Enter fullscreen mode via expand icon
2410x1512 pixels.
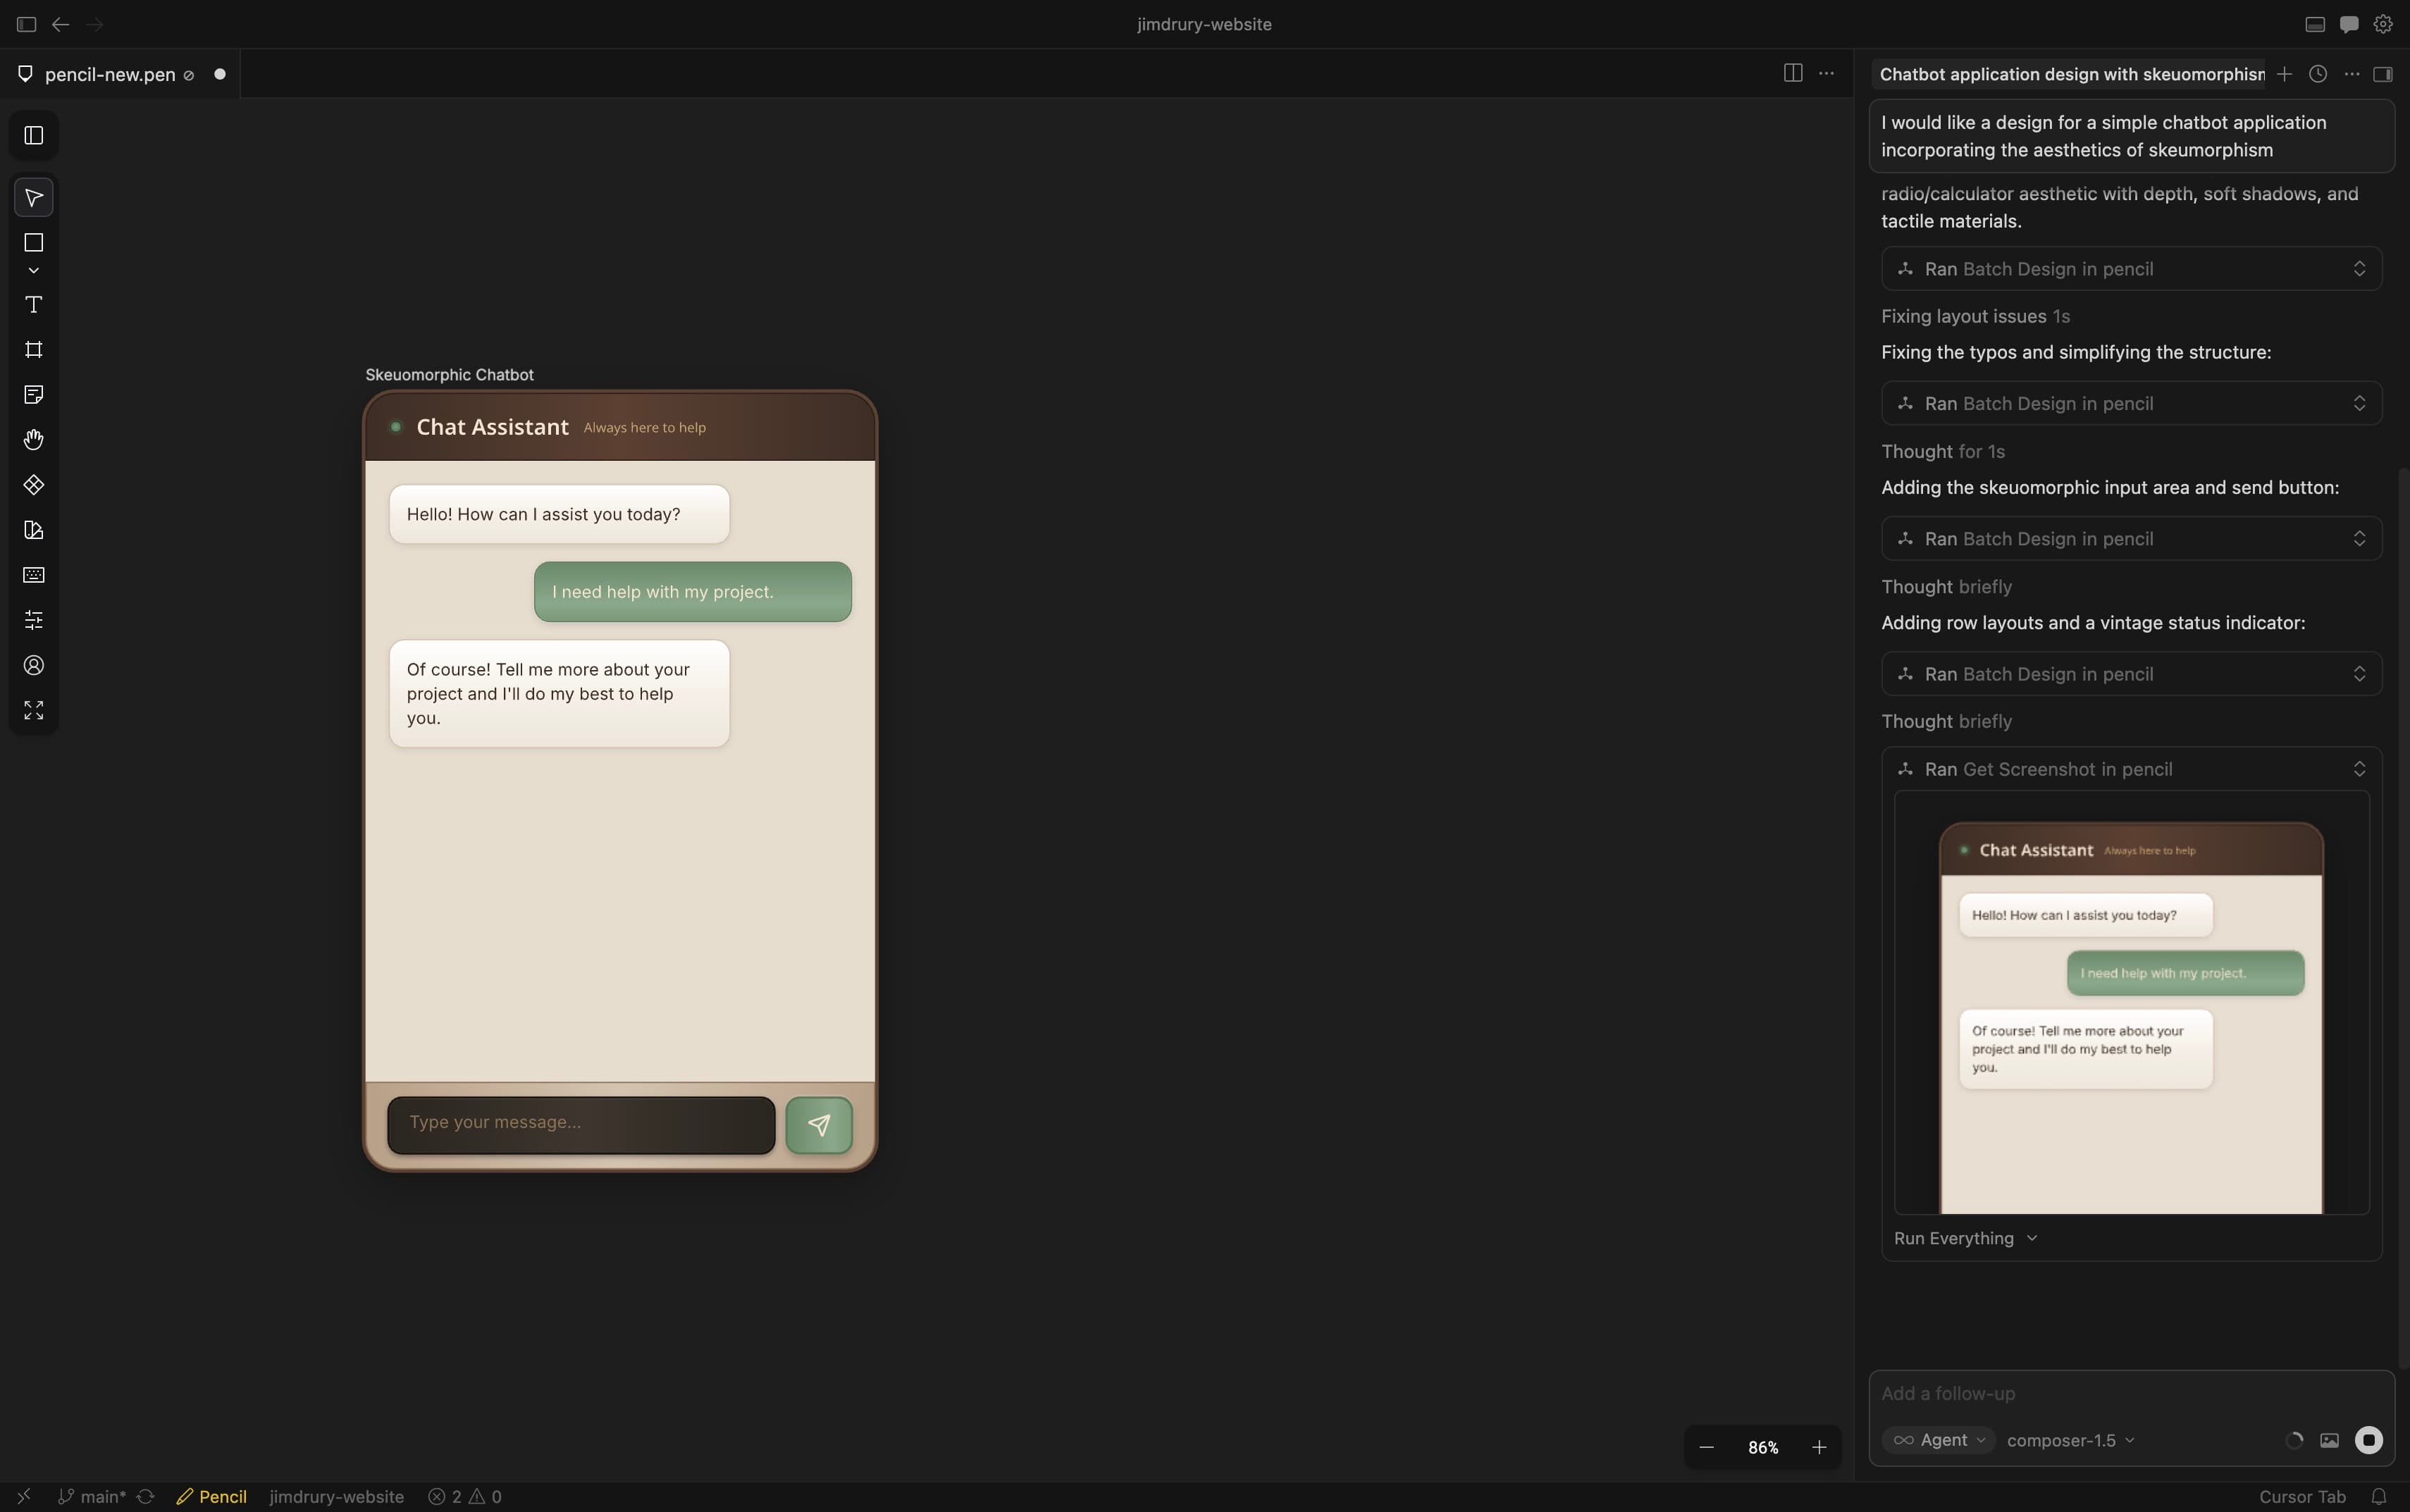click(x=33, y=710)
